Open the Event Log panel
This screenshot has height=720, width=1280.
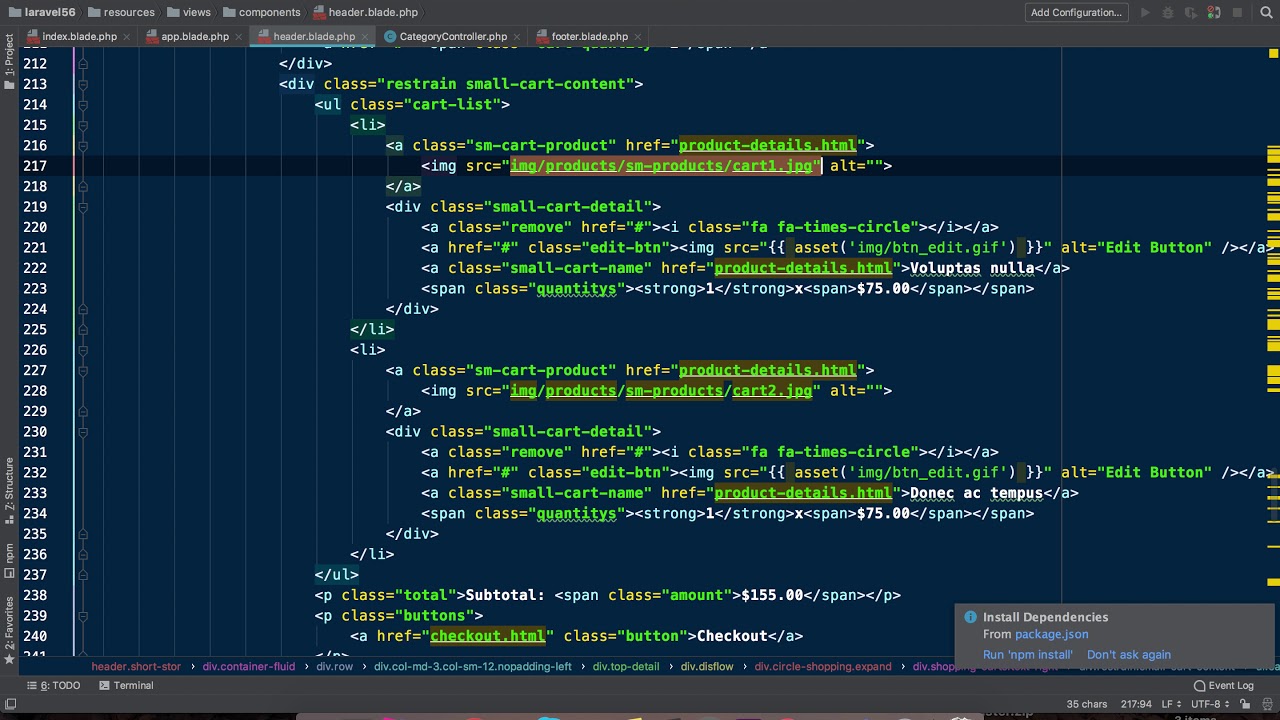tap(1223, 685)
